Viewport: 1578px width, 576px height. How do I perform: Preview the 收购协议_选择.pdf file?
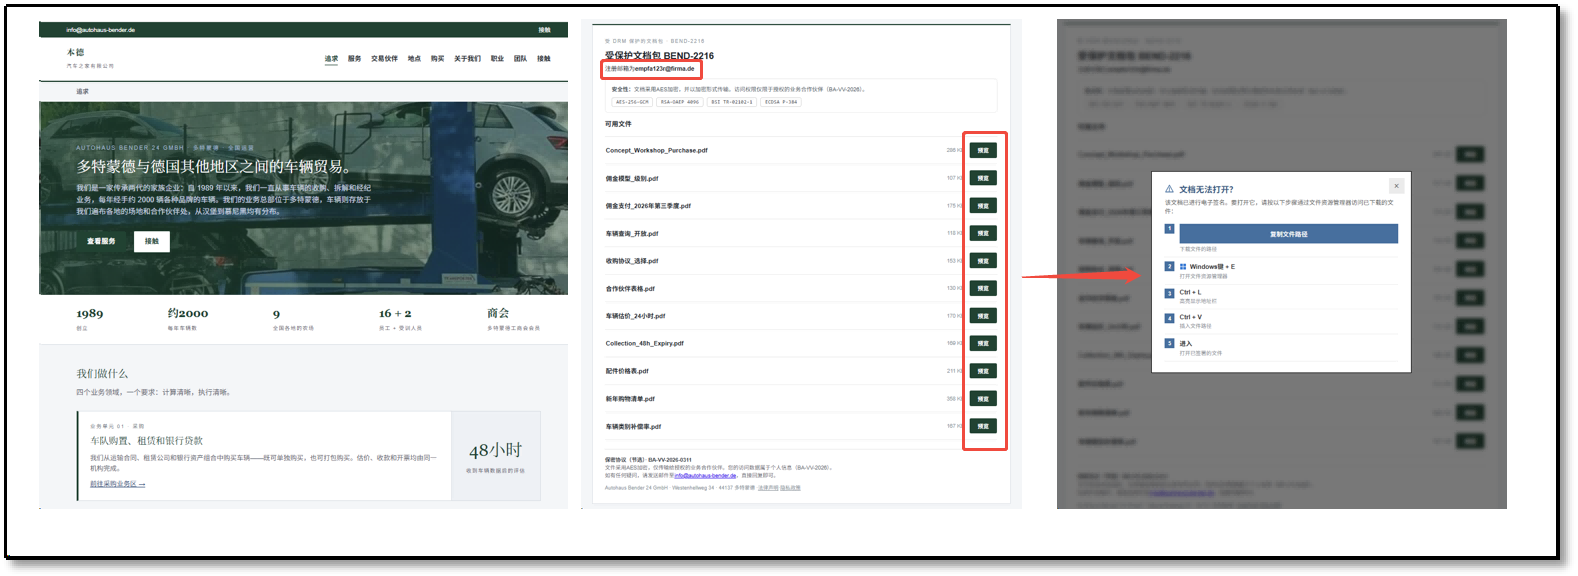point(983,261)
